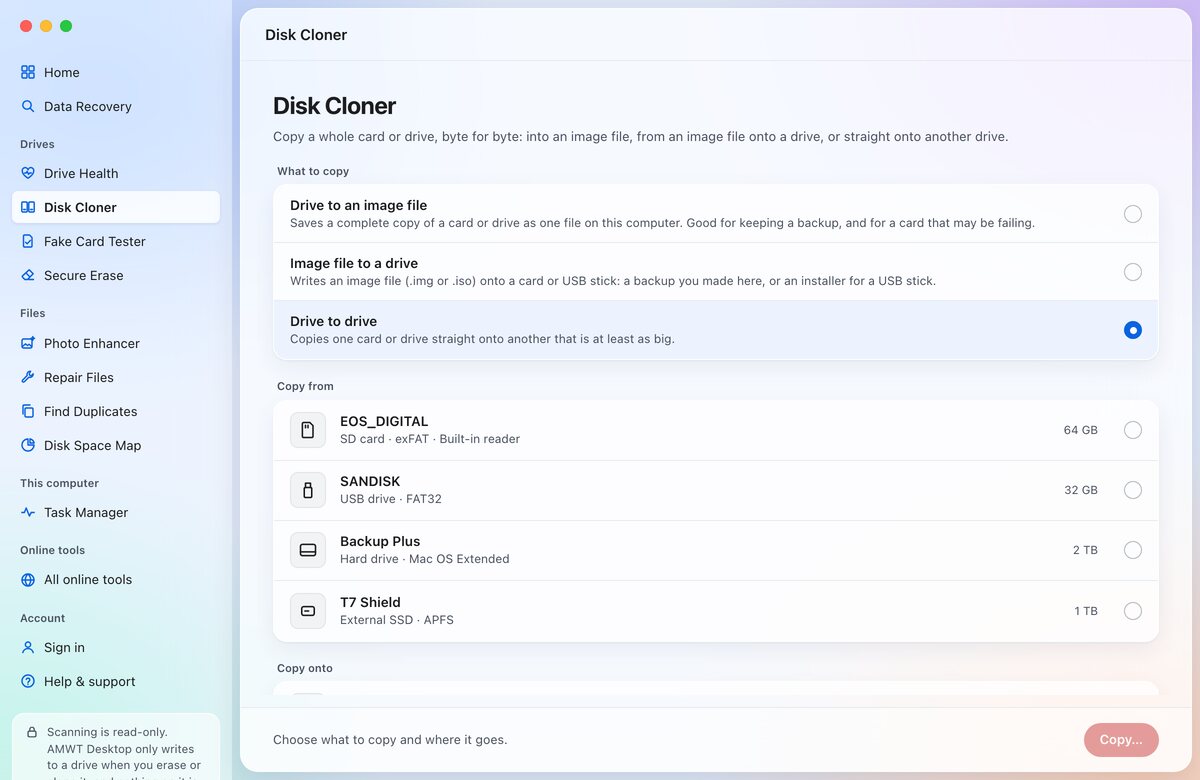Click the 2 TB size value

[x=1085, y=550]
